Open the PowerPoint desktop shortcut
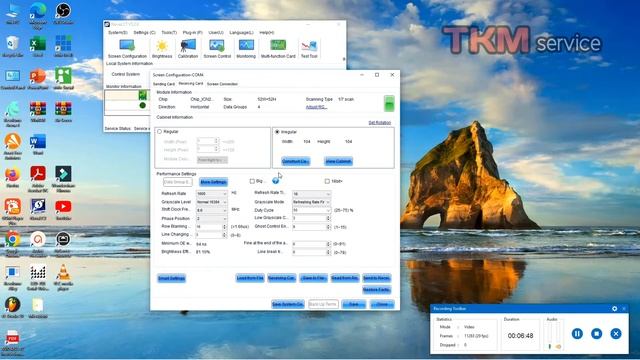The image size is (640, 360). tap(38, 79)
